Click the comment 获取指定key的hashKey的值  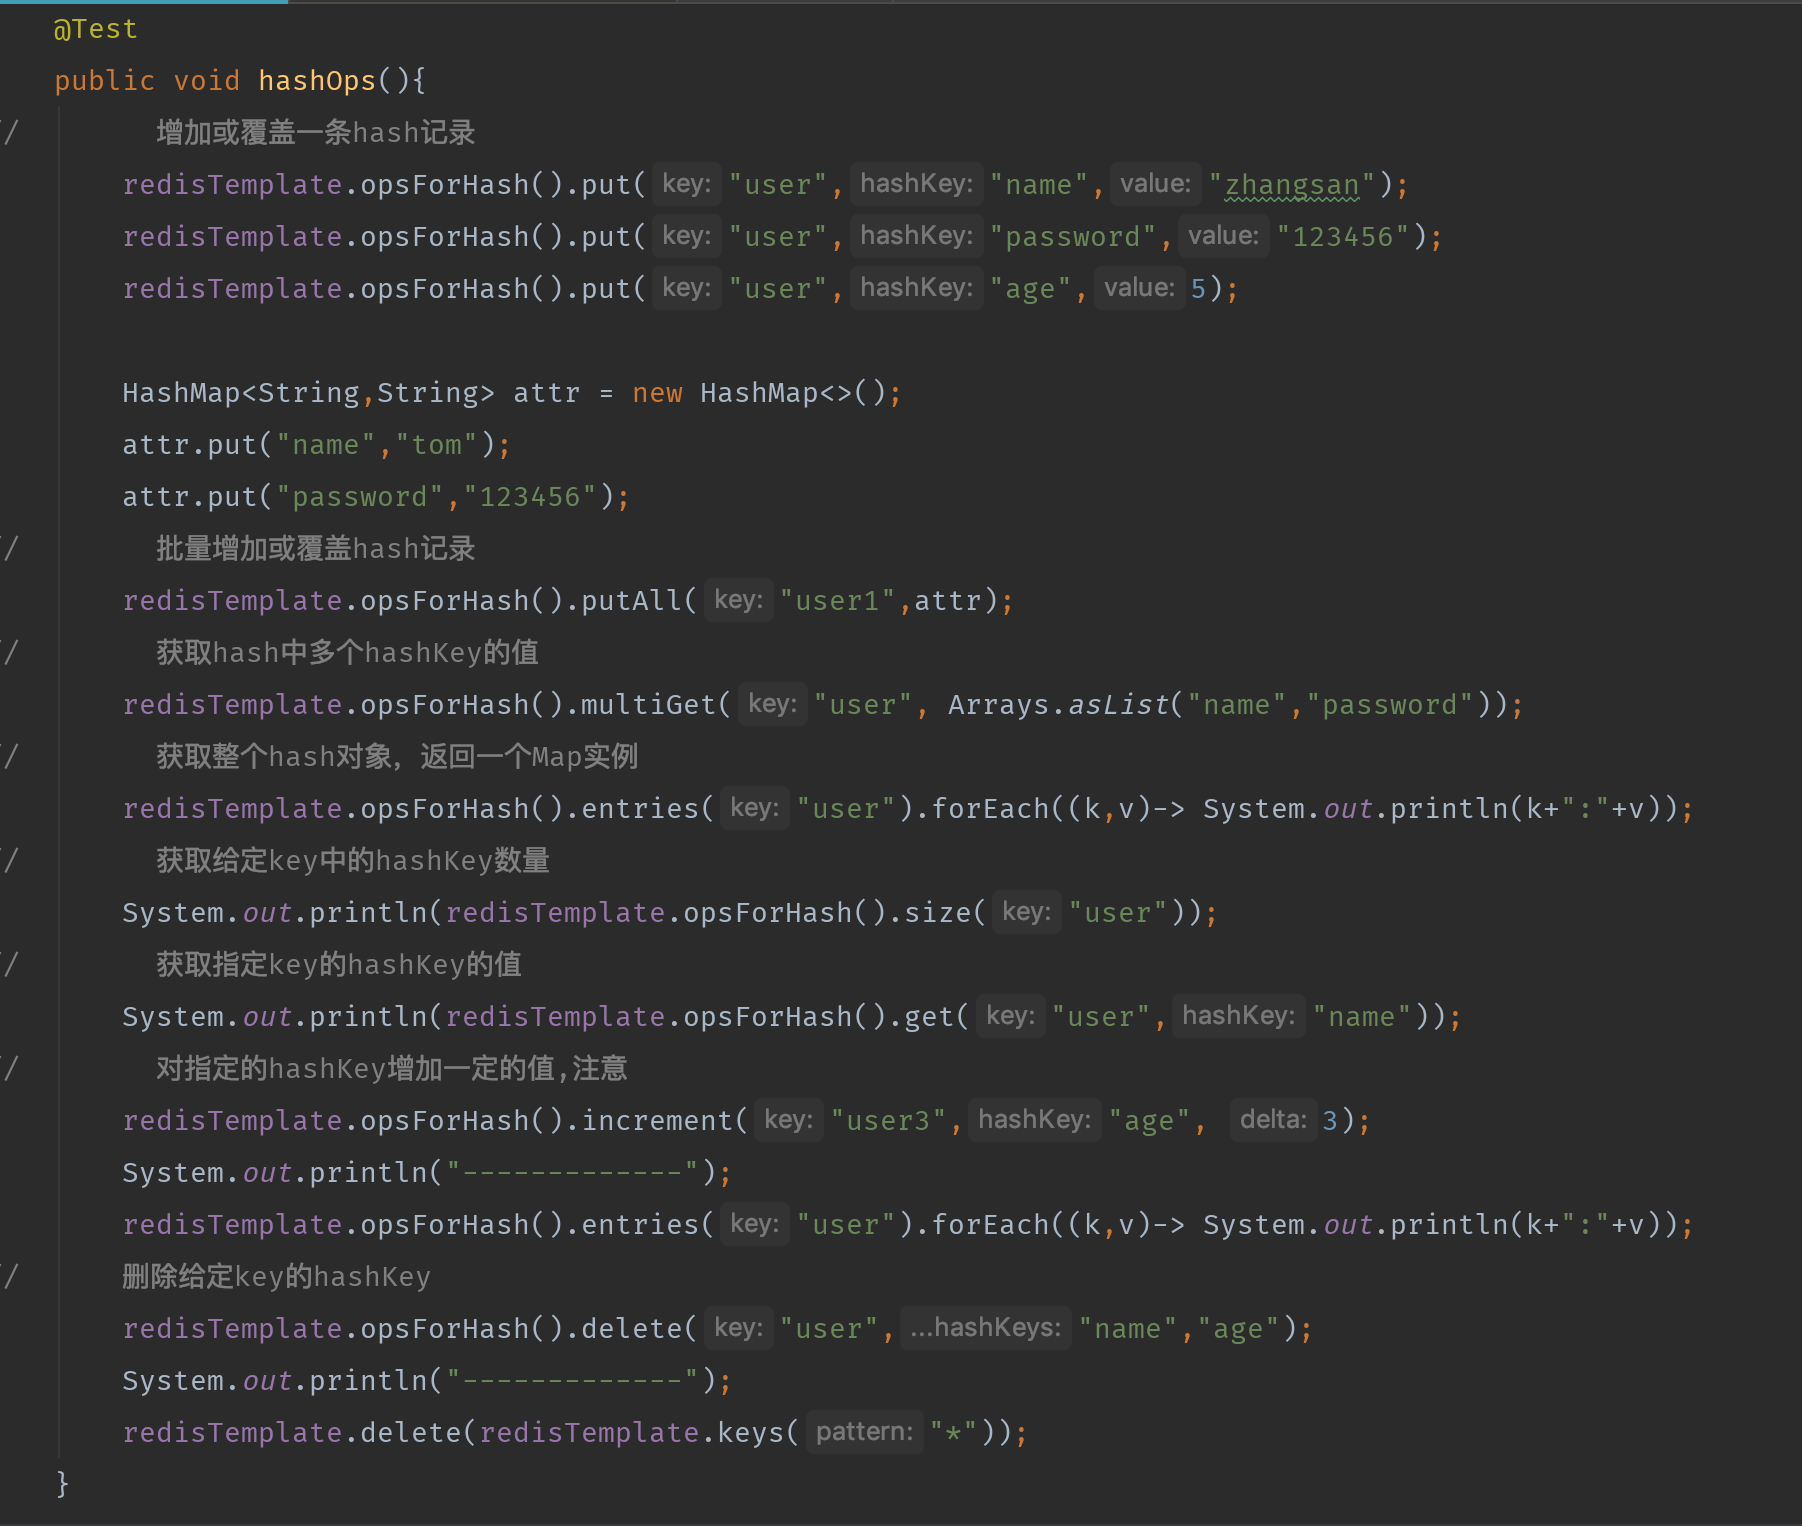point(339,965)
